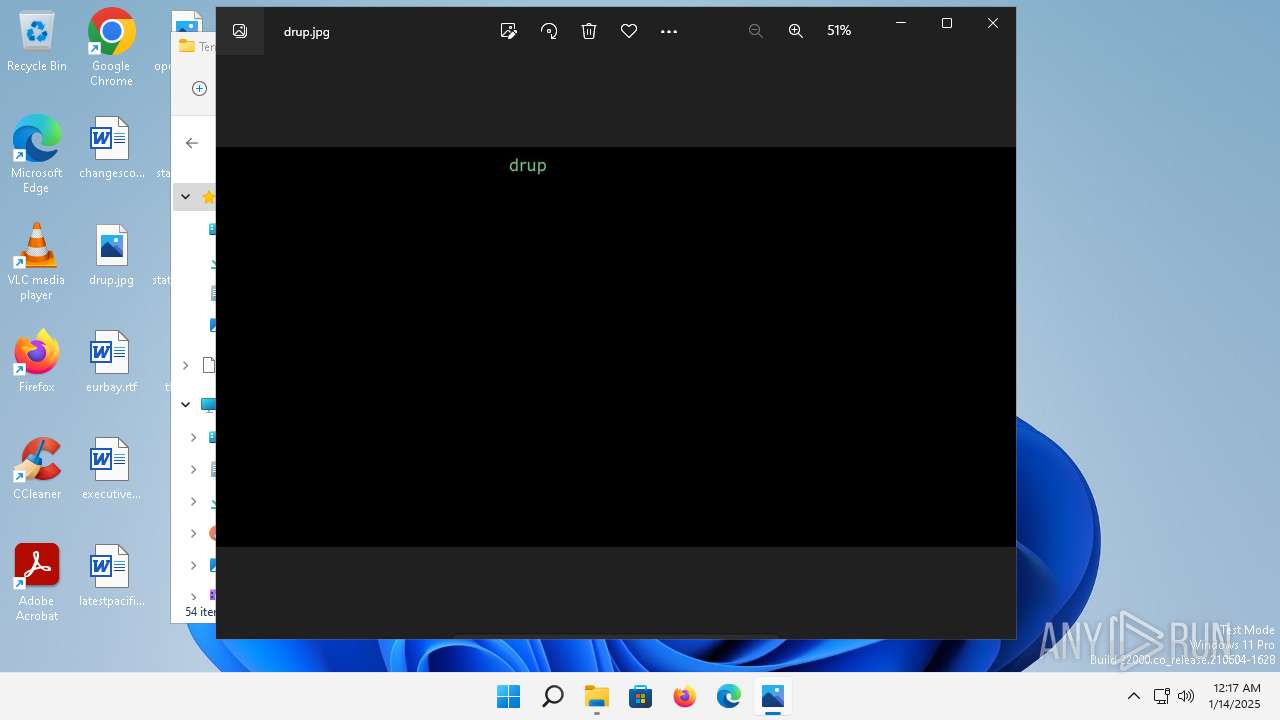Minimize the Photos window
1280x720 pixels.
(x=901, y=23)
